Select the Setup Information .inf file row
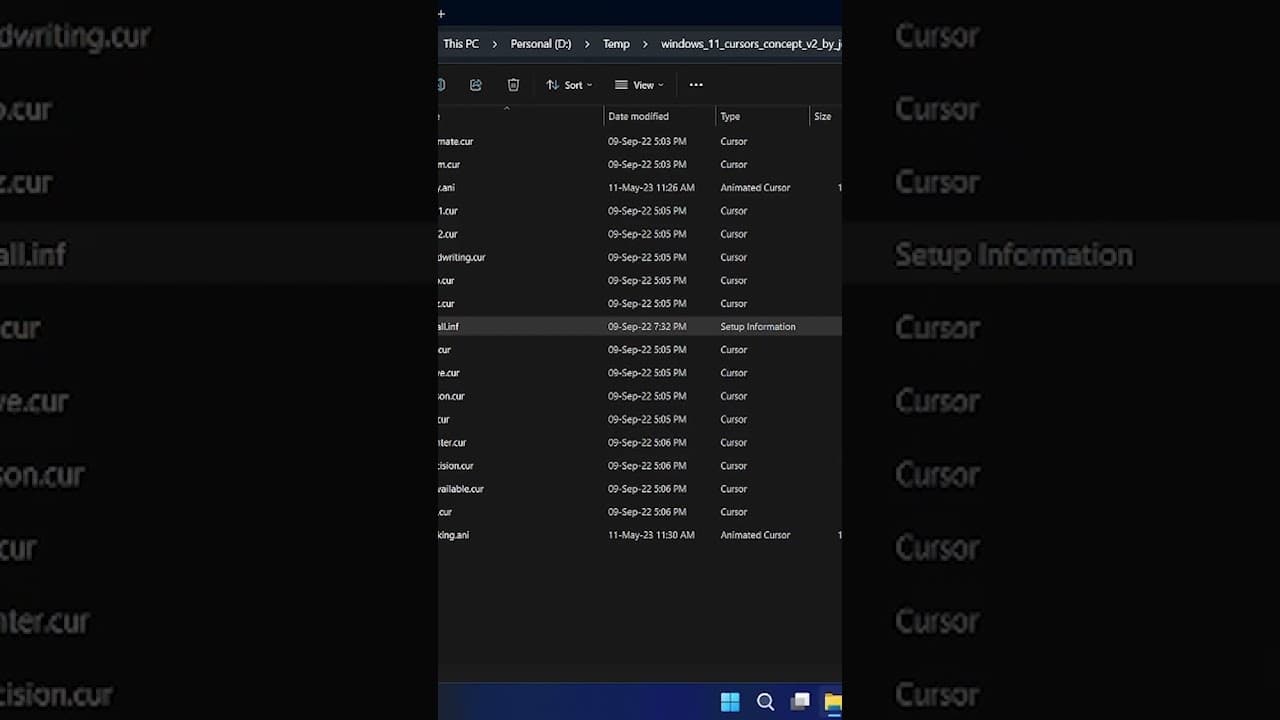The height and width of the screenshot is (720, 1280). click(640, 327)
